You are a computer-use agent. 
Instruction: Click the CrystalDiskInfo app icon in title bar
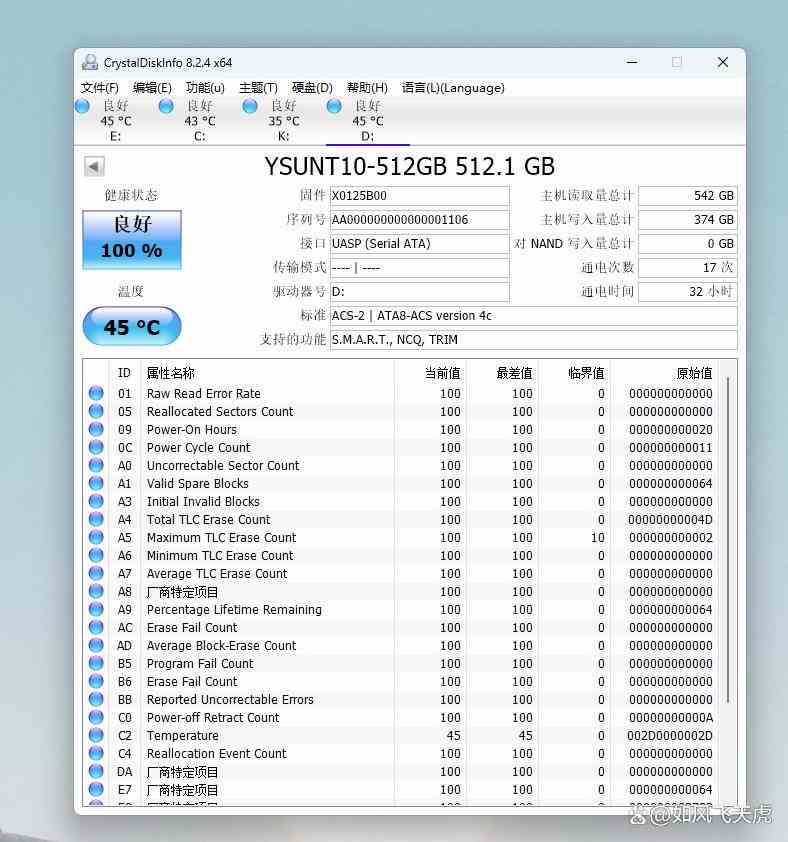90,62
